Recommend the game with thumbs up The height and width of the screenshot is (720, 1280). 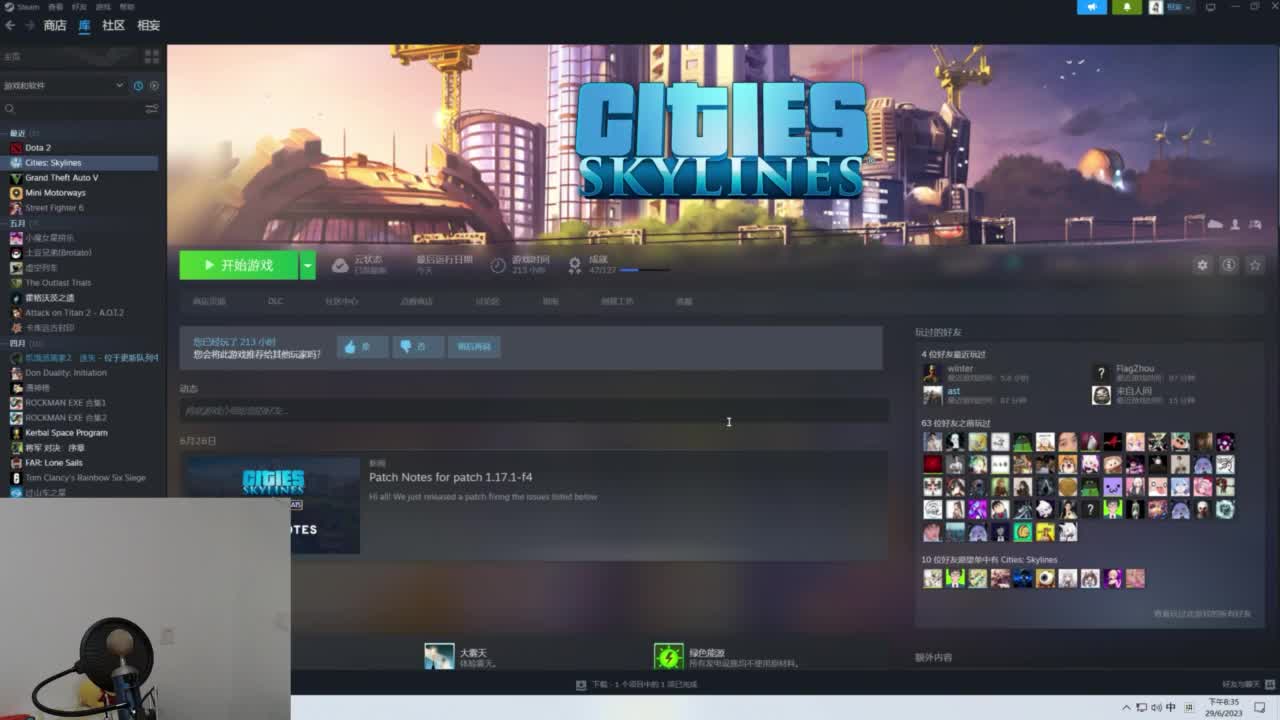pos(361,346)
